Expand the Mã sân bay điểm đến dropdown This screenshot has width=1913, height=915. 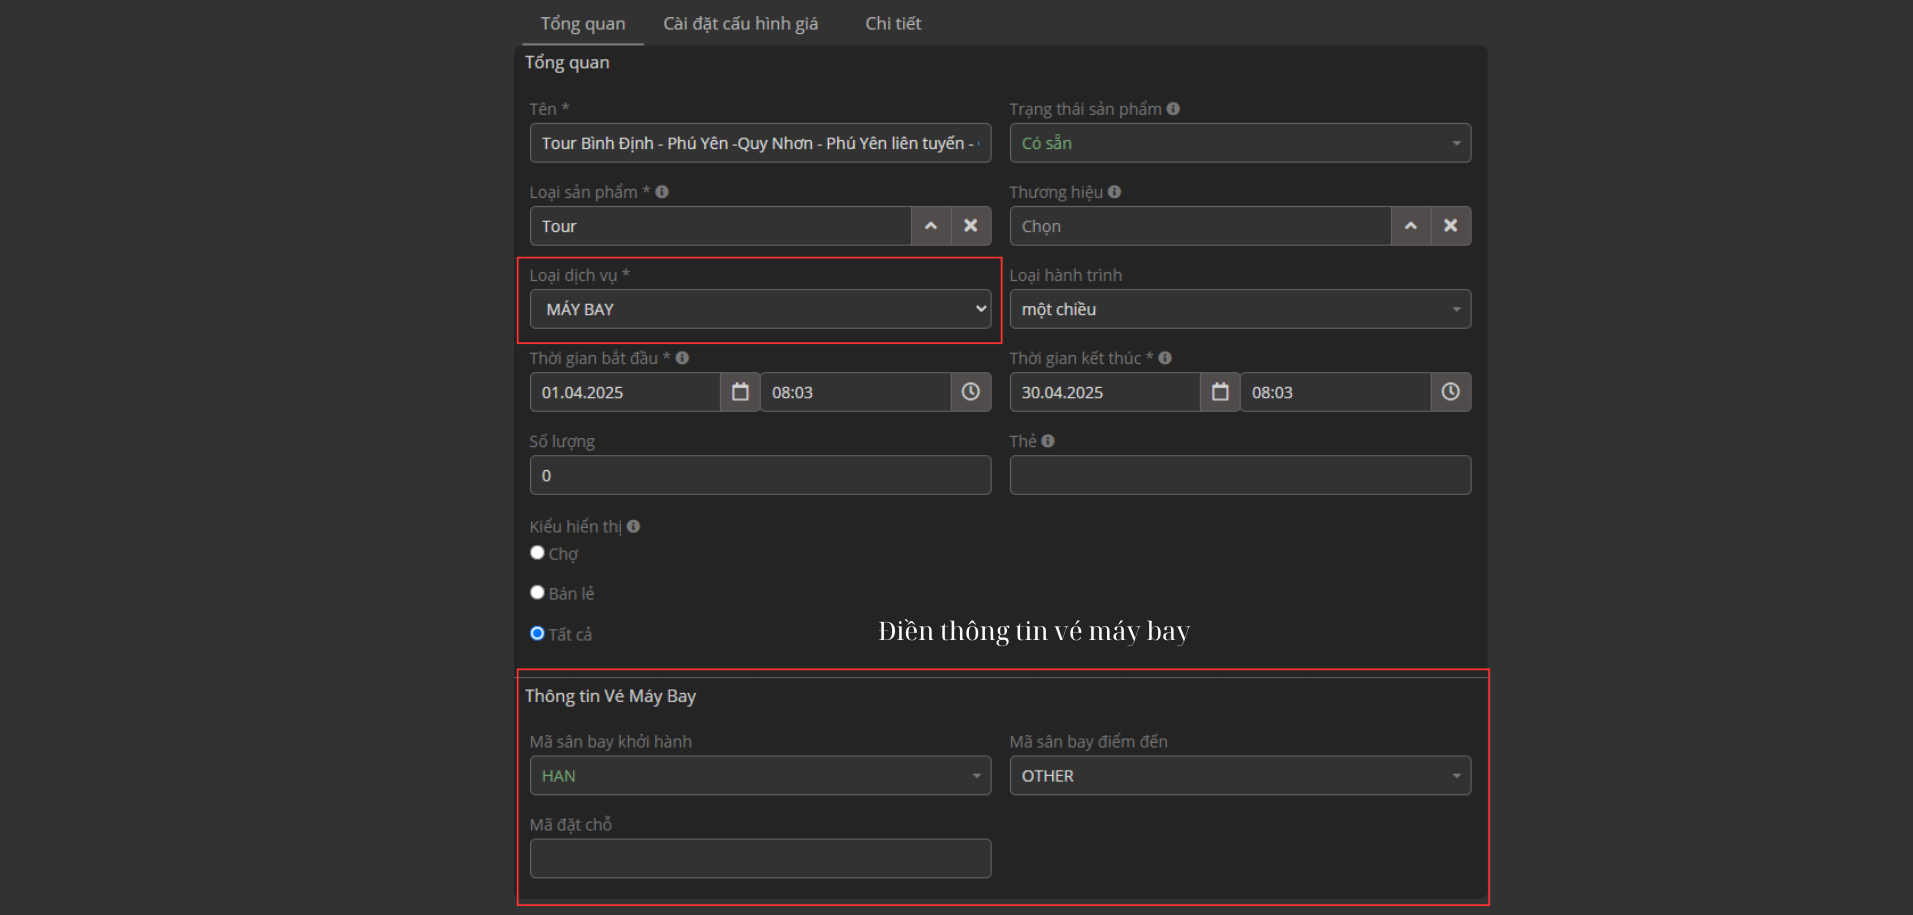pyautogui.click(x=1240, y=776)
